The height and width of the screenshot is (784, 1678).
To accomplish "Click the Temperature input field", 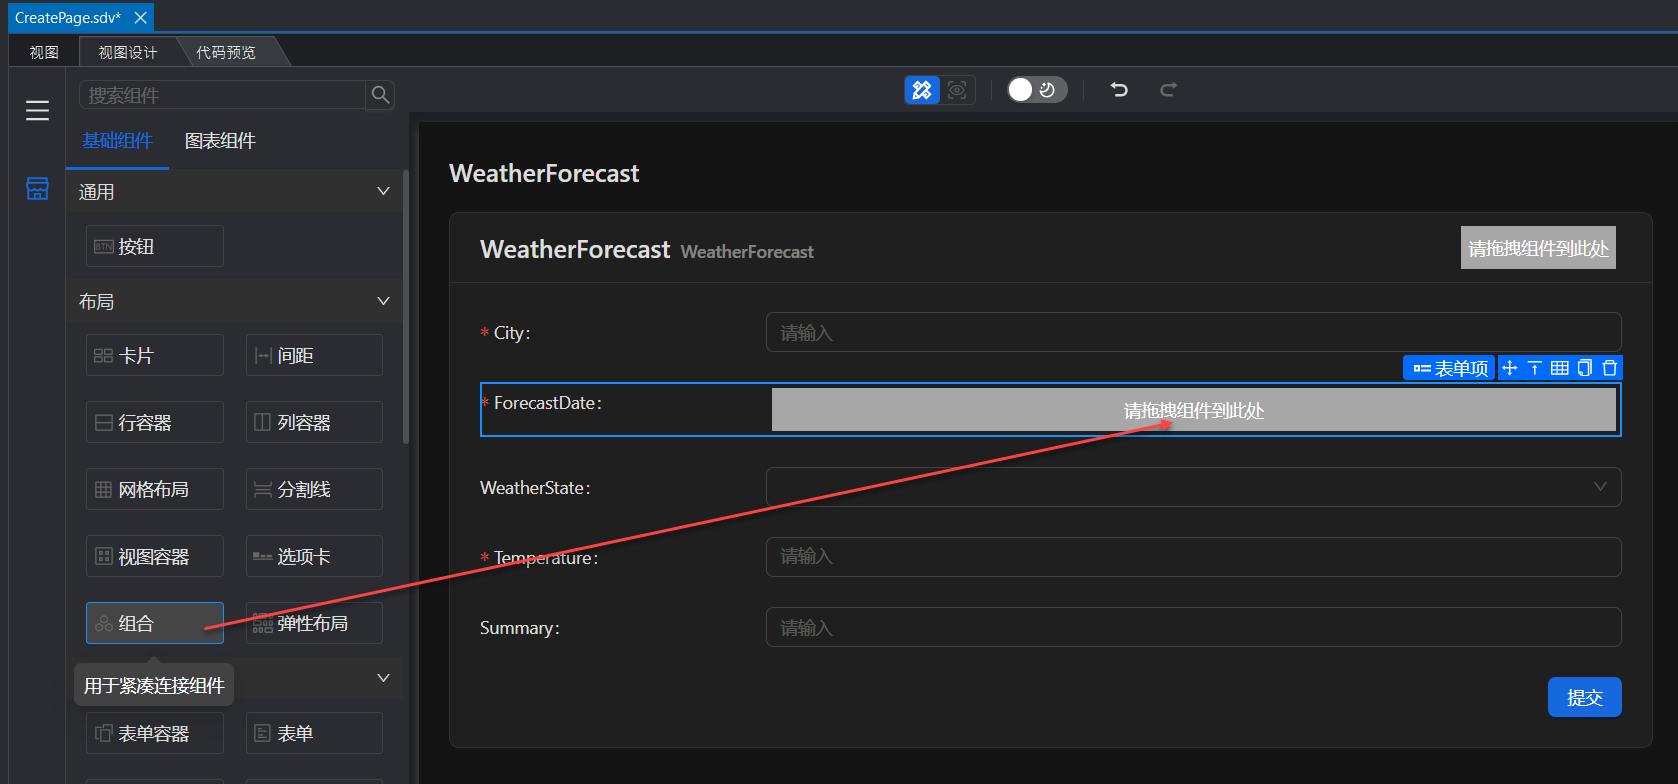I will click(x=1193, y=557).
